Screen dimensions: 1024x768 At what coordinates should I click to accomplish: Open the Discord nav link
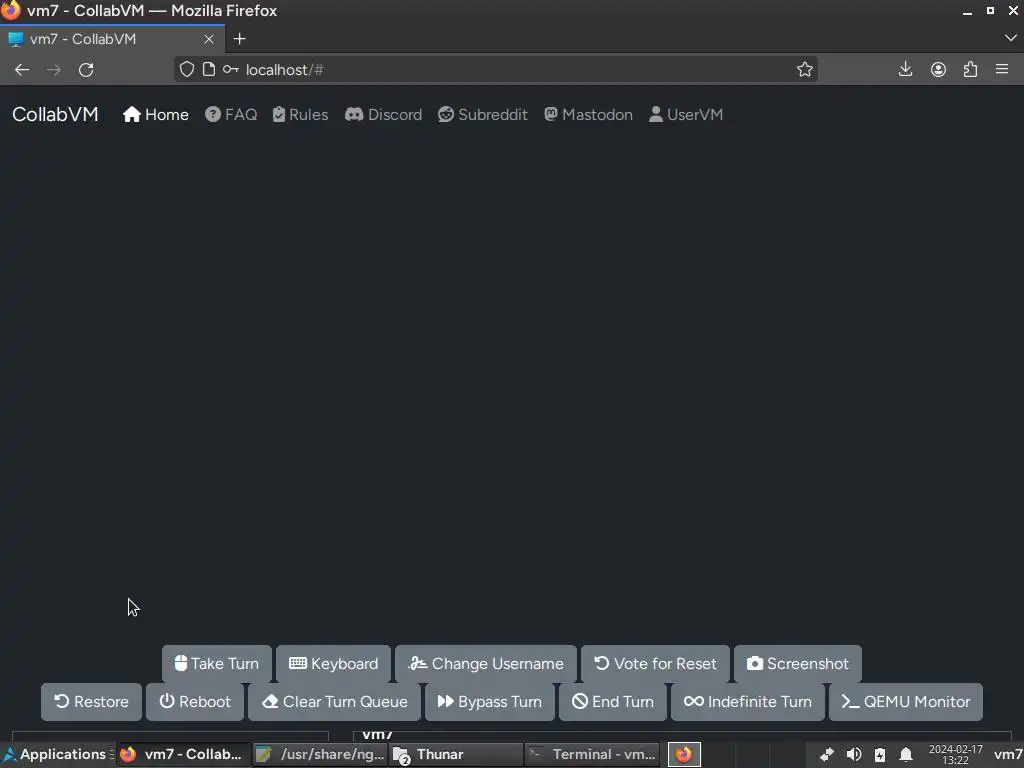pos(383,114)
